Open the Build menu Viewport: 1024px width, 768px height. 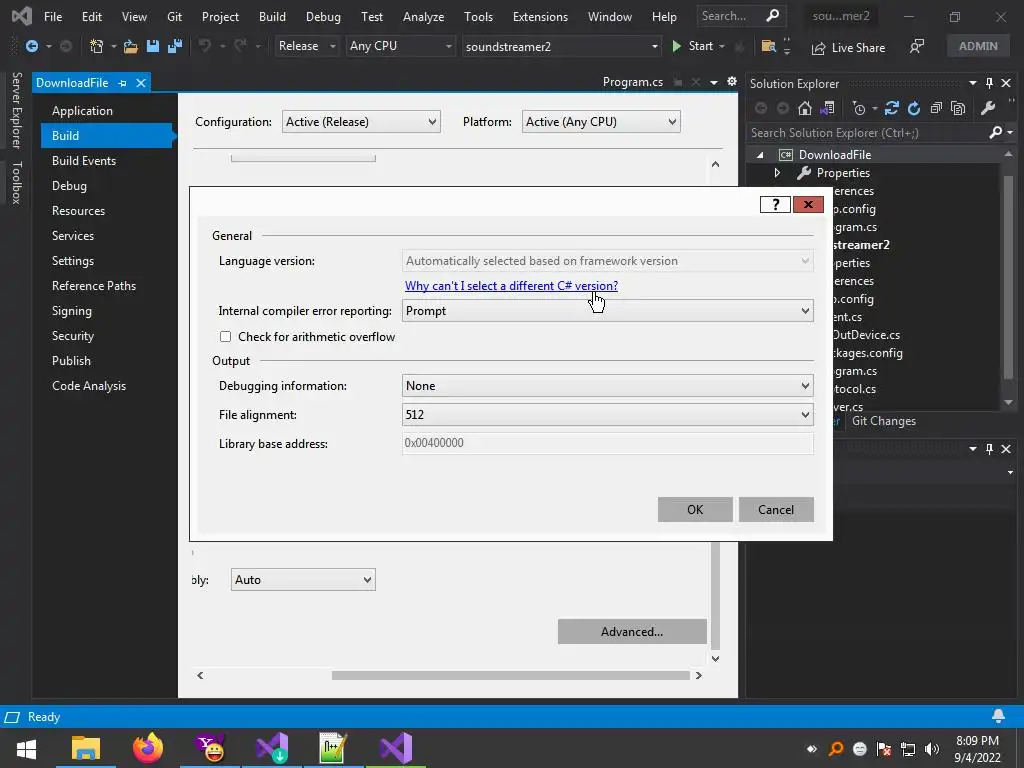272,17
